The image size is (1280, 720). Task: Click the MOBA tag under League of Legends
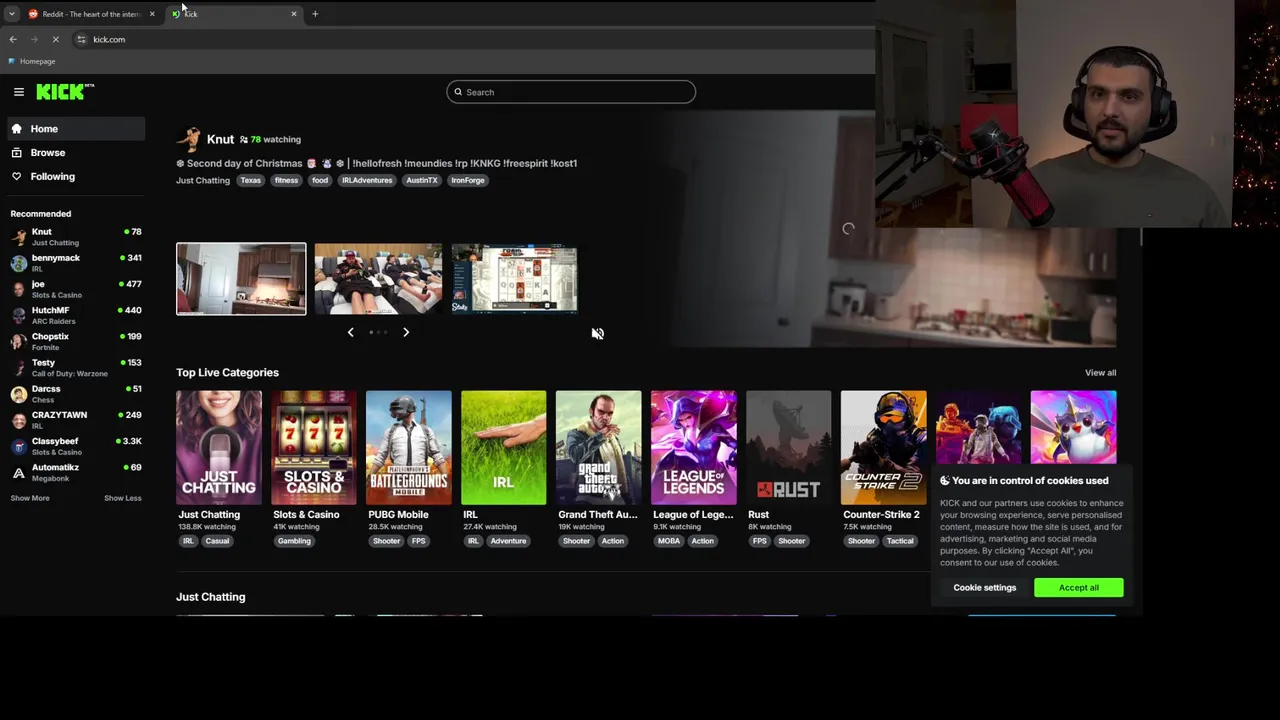point(669,541)
